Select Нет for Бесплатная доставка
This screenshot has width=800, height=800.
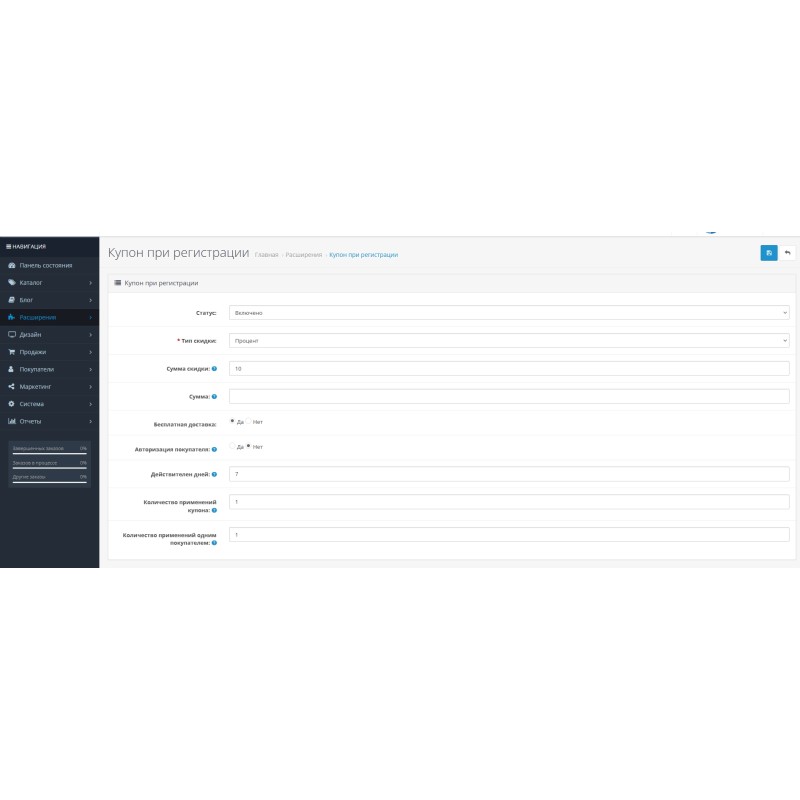click(249, 421)
